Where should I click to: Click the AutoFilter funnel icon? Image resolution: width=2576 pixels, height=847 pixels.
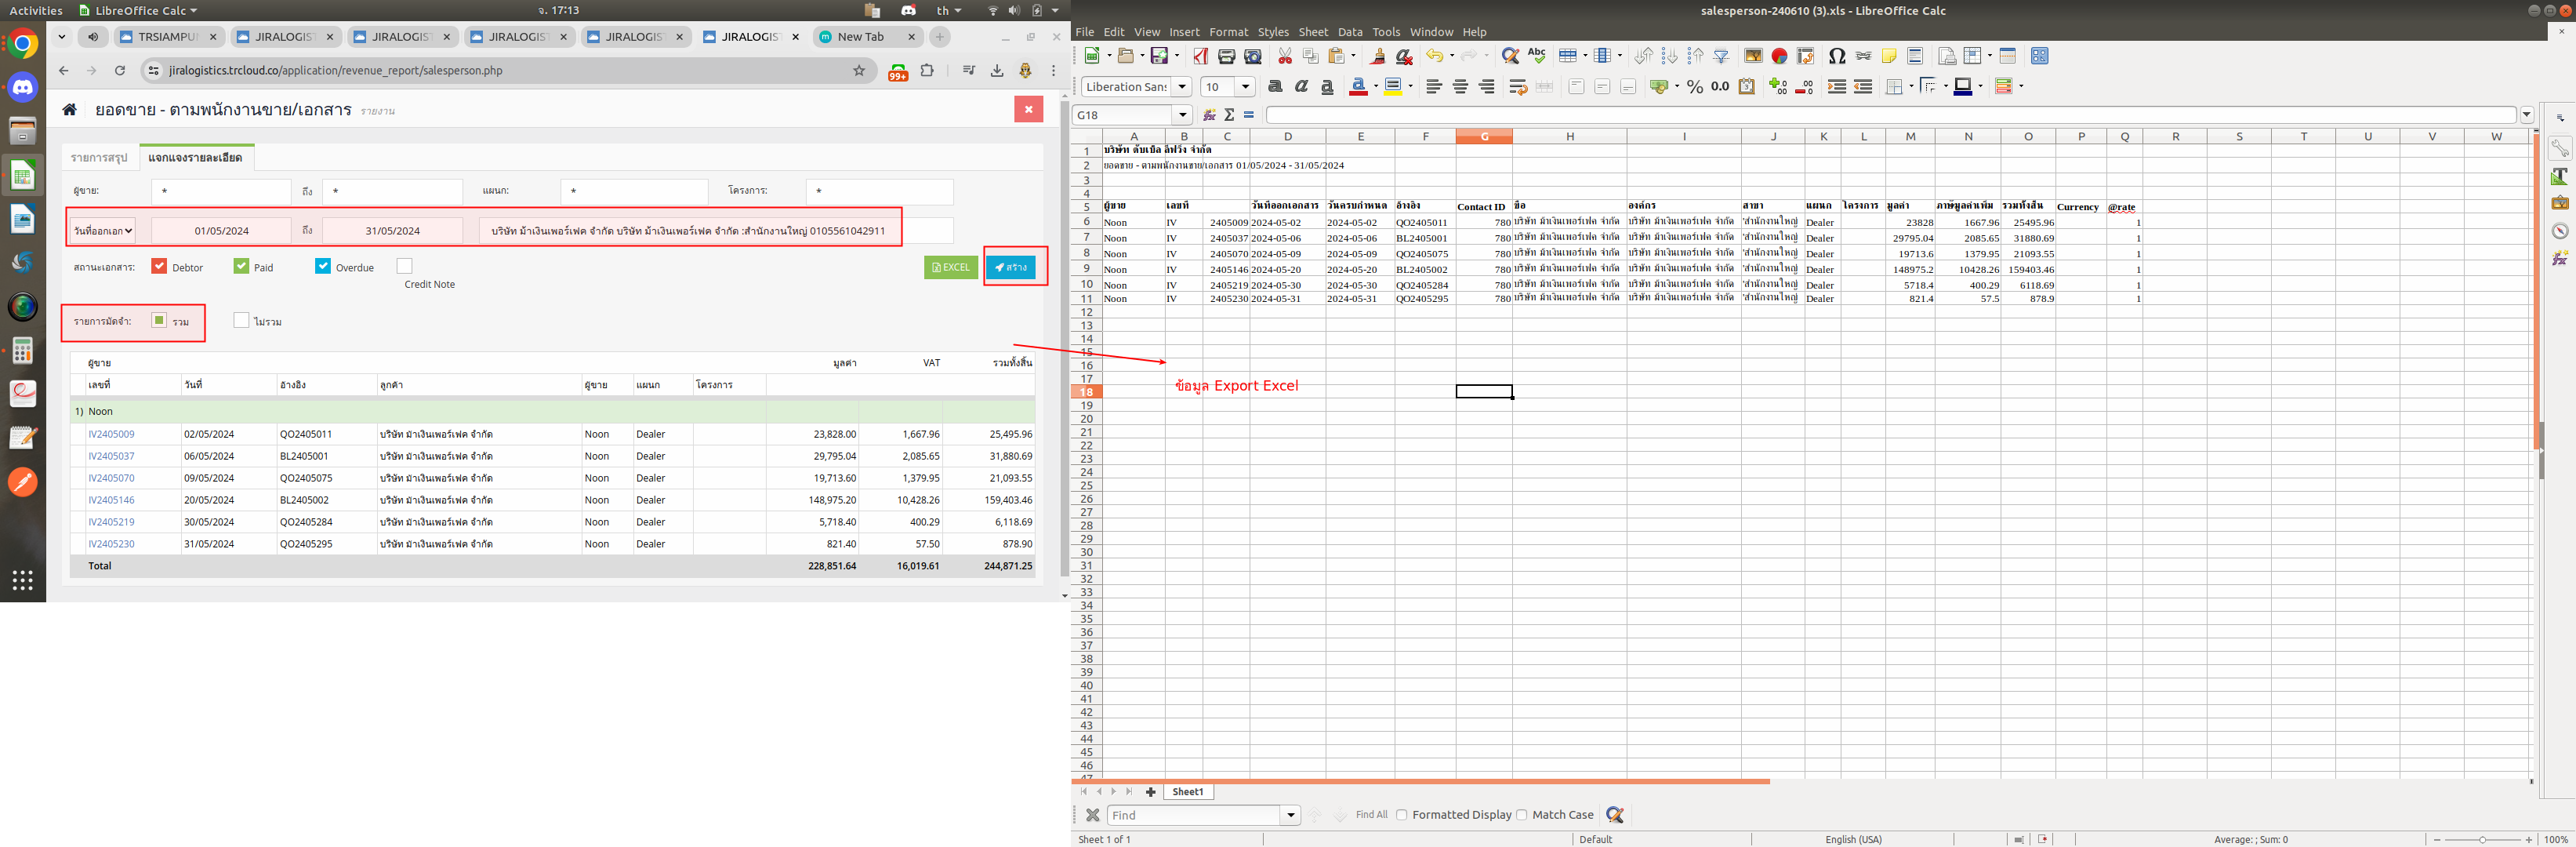pos(1721,56)
